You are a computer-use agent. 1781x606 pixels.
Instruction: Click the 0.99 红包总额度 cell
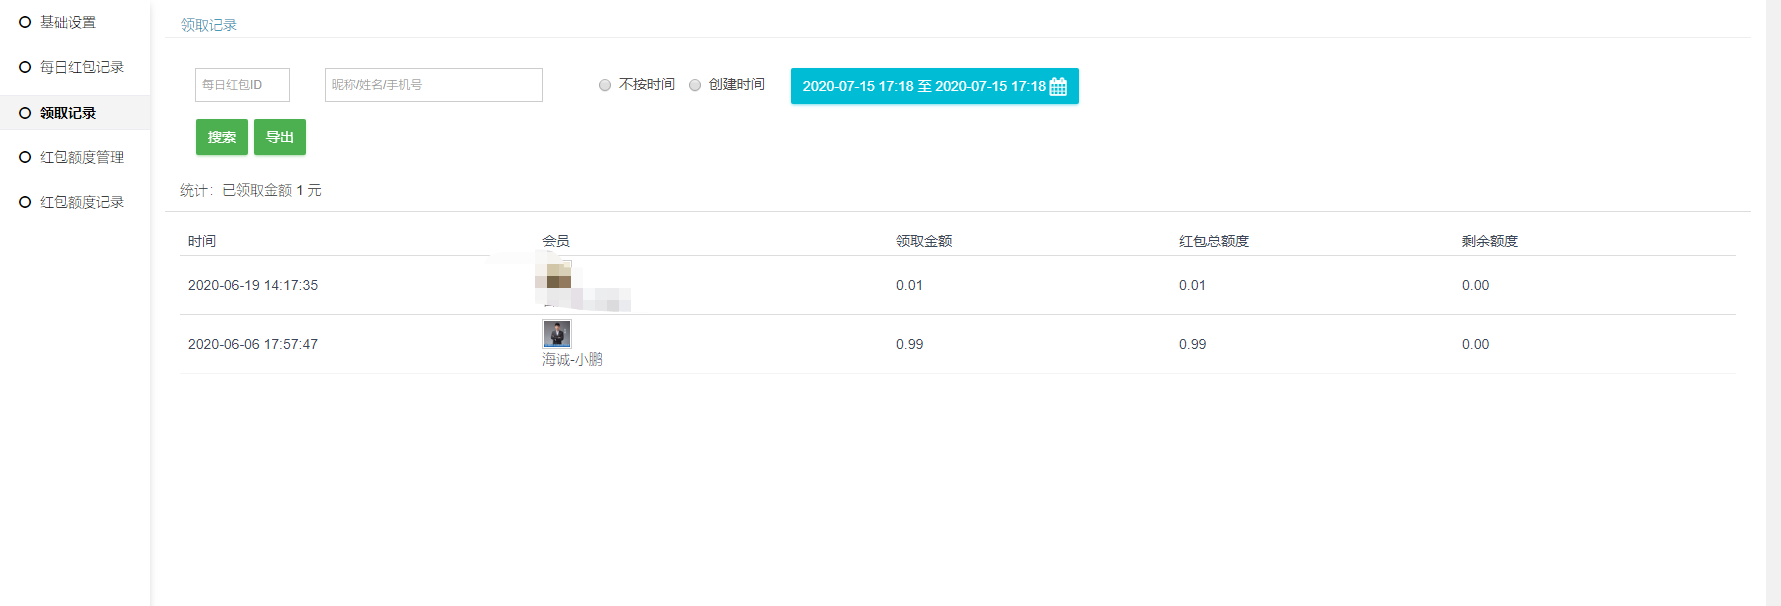coord(1192,344)
